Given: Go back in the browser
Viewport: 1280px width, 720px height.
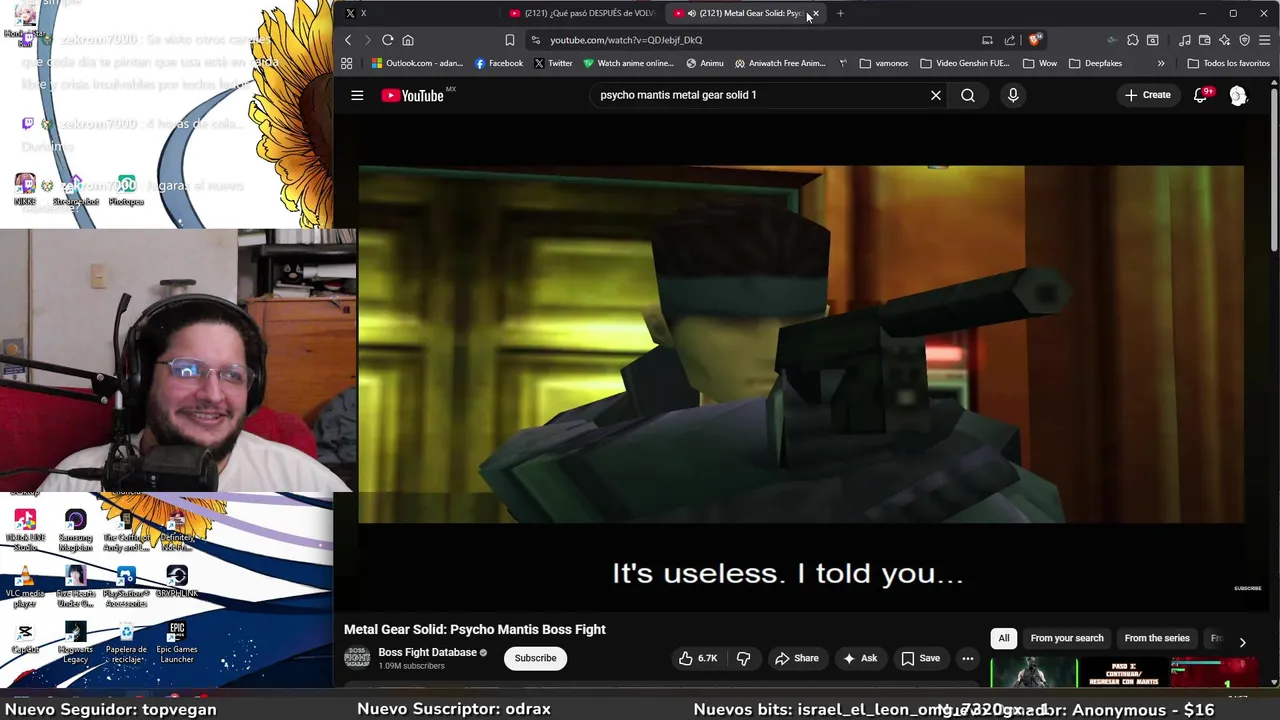Looking at the screenshot, I should click(348, 40).
